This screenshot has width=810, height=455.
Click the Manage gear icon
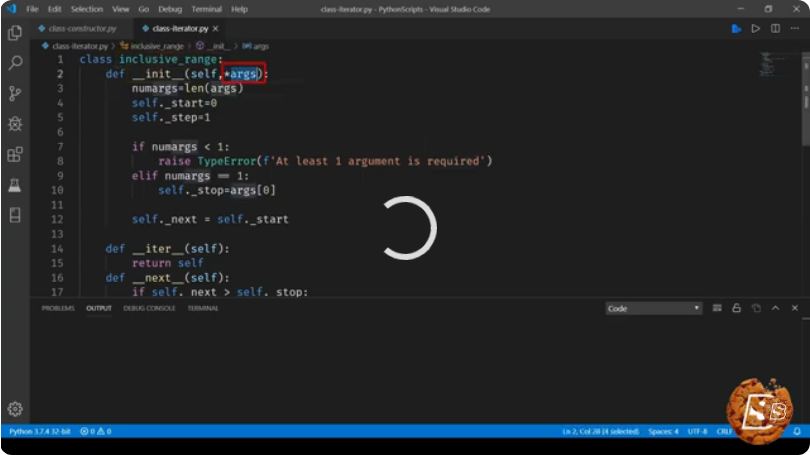[15, 409]
